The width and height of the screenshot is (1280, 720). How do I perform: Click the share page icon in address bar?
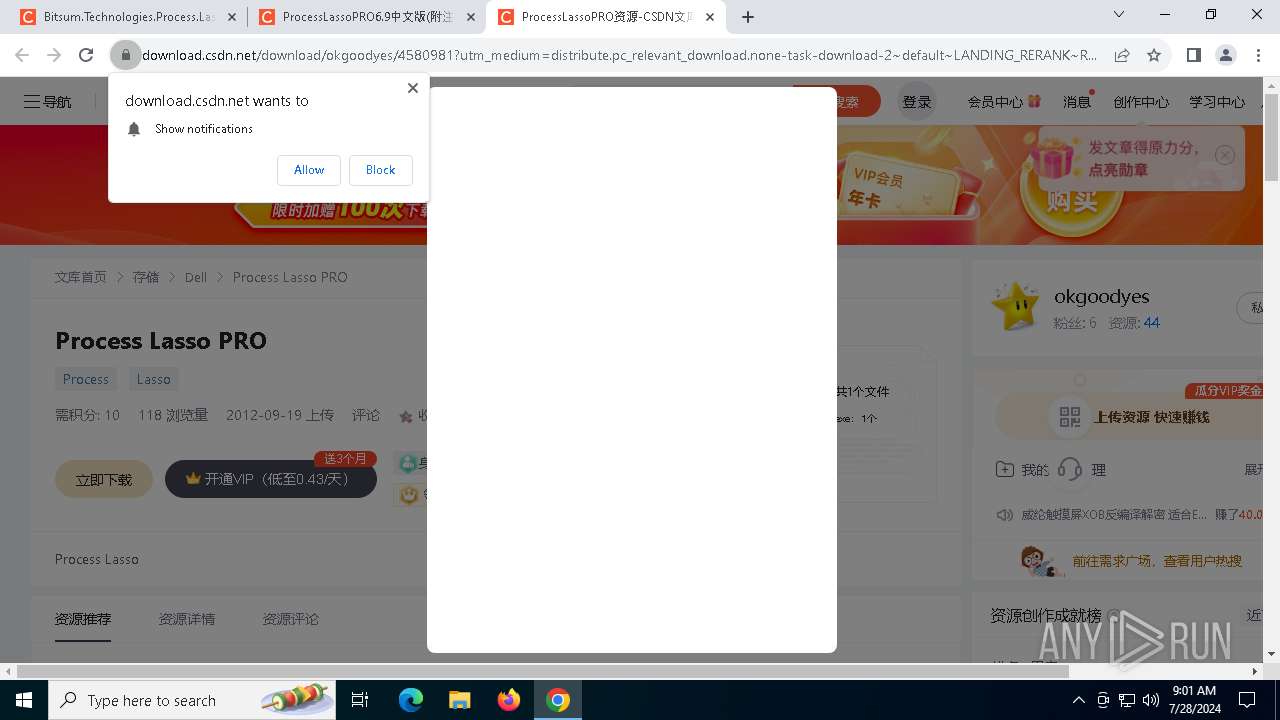1122,55
